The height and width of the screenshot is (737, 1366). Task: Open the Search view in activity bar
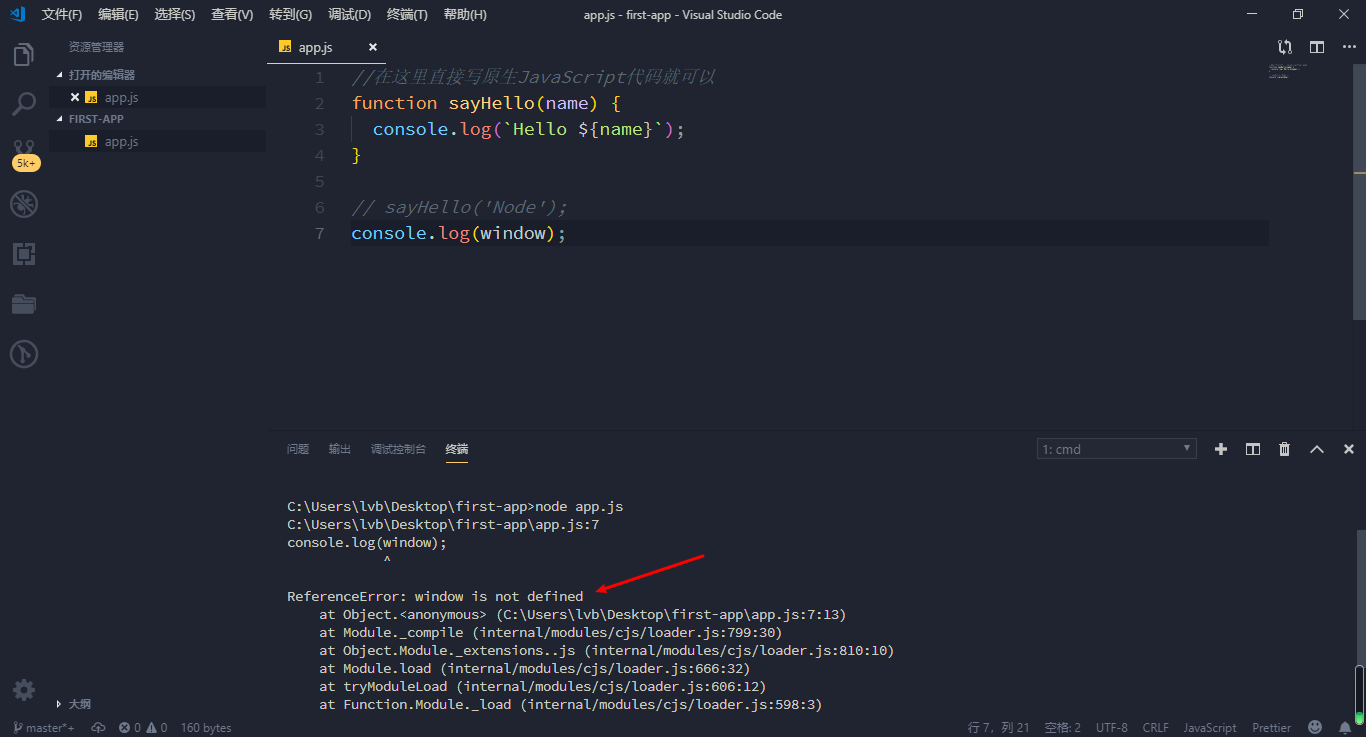click(24, 104)
